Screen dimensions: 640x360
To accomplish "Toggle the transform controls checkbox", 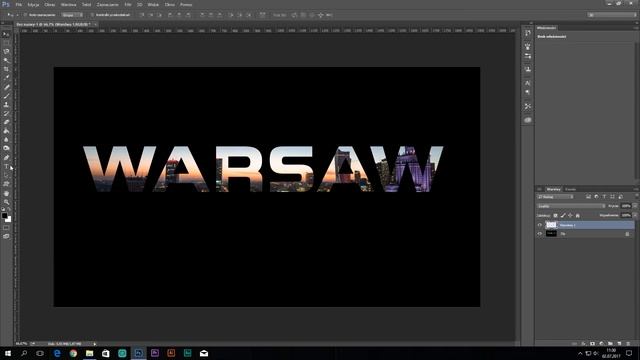I will point(92,15).
